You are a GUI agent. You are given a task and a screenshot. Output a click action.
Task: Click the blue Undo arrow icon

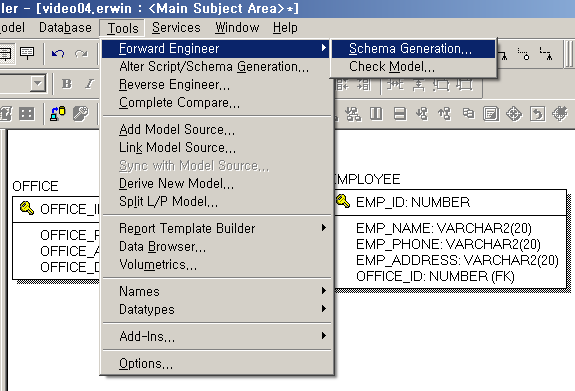(x=58, y=54)
